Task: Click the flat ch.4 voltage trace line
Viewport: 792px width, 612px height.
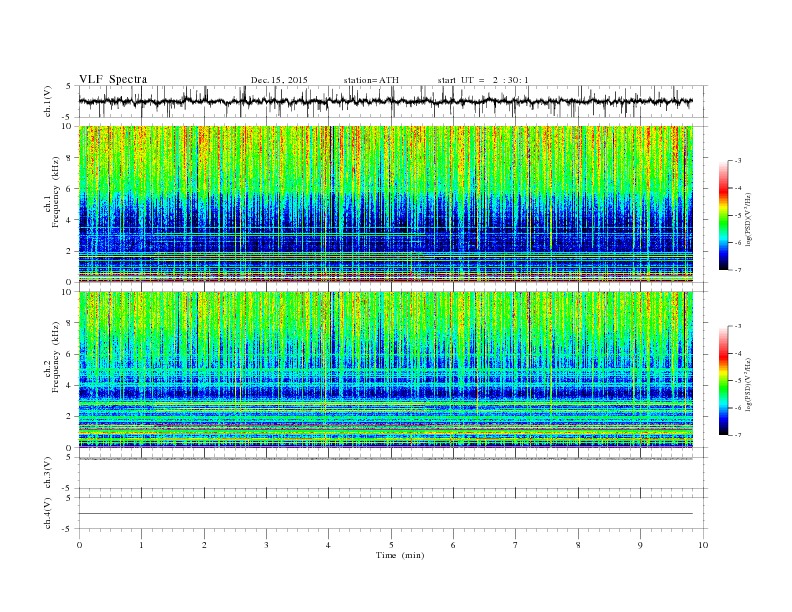Action: 386,514
